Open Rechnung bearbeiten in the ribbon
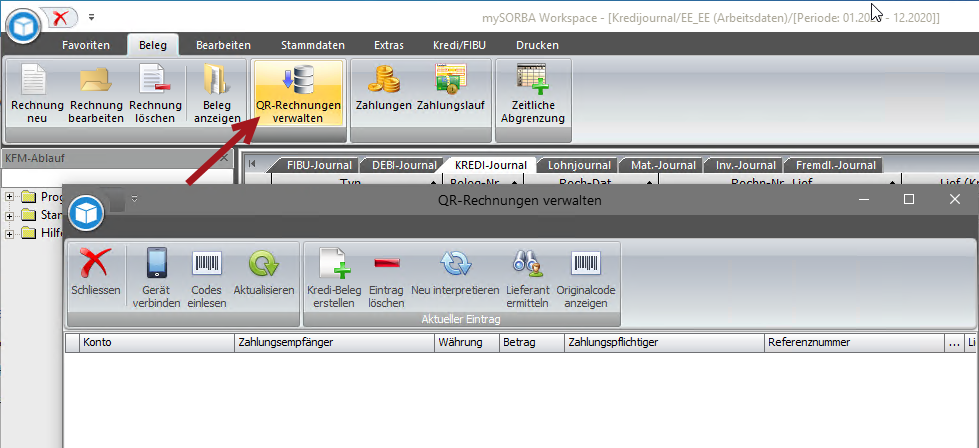This screenshot has width=979, height=448. pos(96,94)
